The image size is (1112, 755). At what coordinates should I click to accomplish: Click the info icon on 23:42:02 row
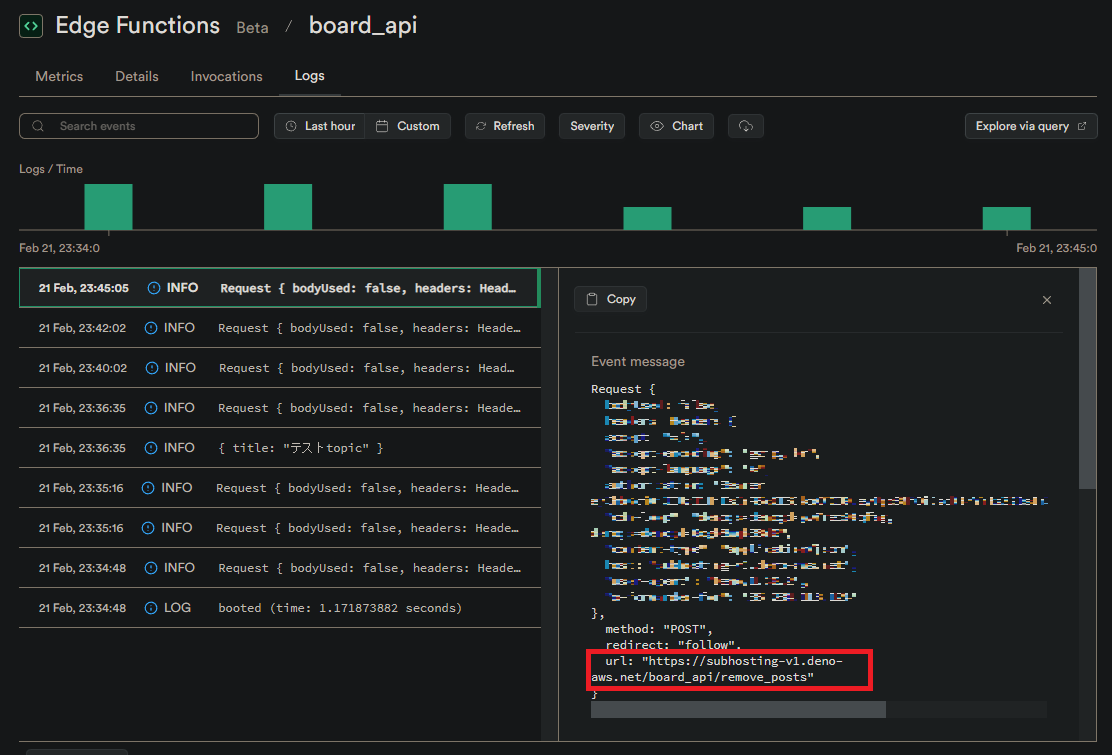(151, 328)
